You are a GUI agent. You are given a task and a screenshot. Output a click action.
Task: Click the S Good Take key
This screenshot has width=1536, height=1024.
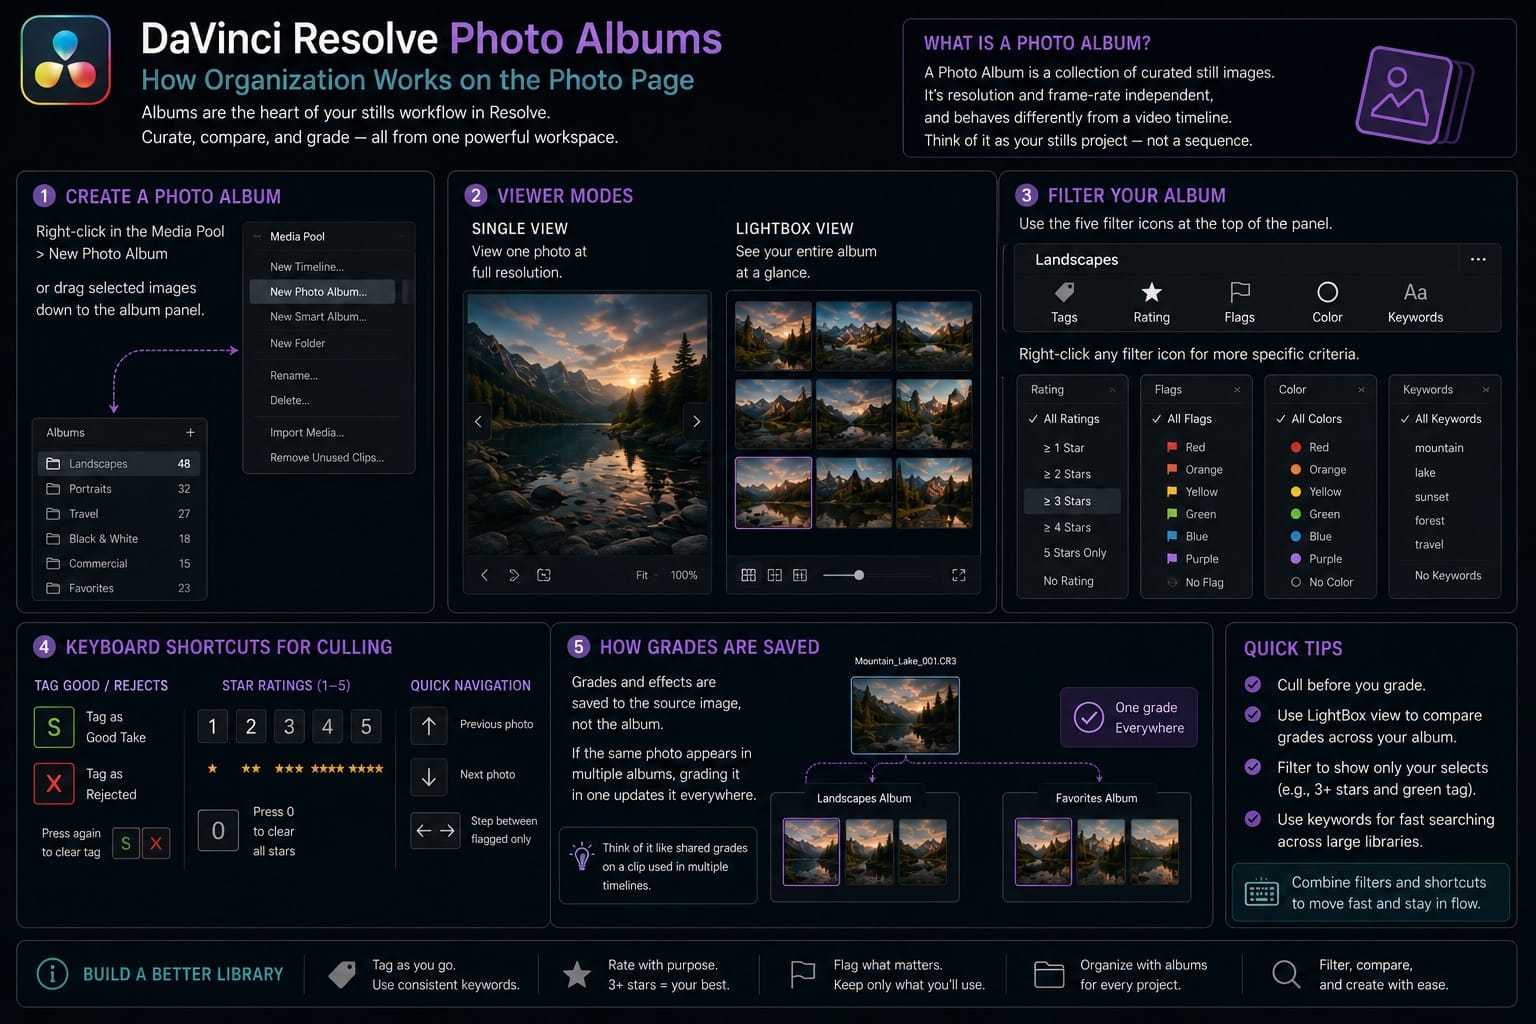click(54, 727)
